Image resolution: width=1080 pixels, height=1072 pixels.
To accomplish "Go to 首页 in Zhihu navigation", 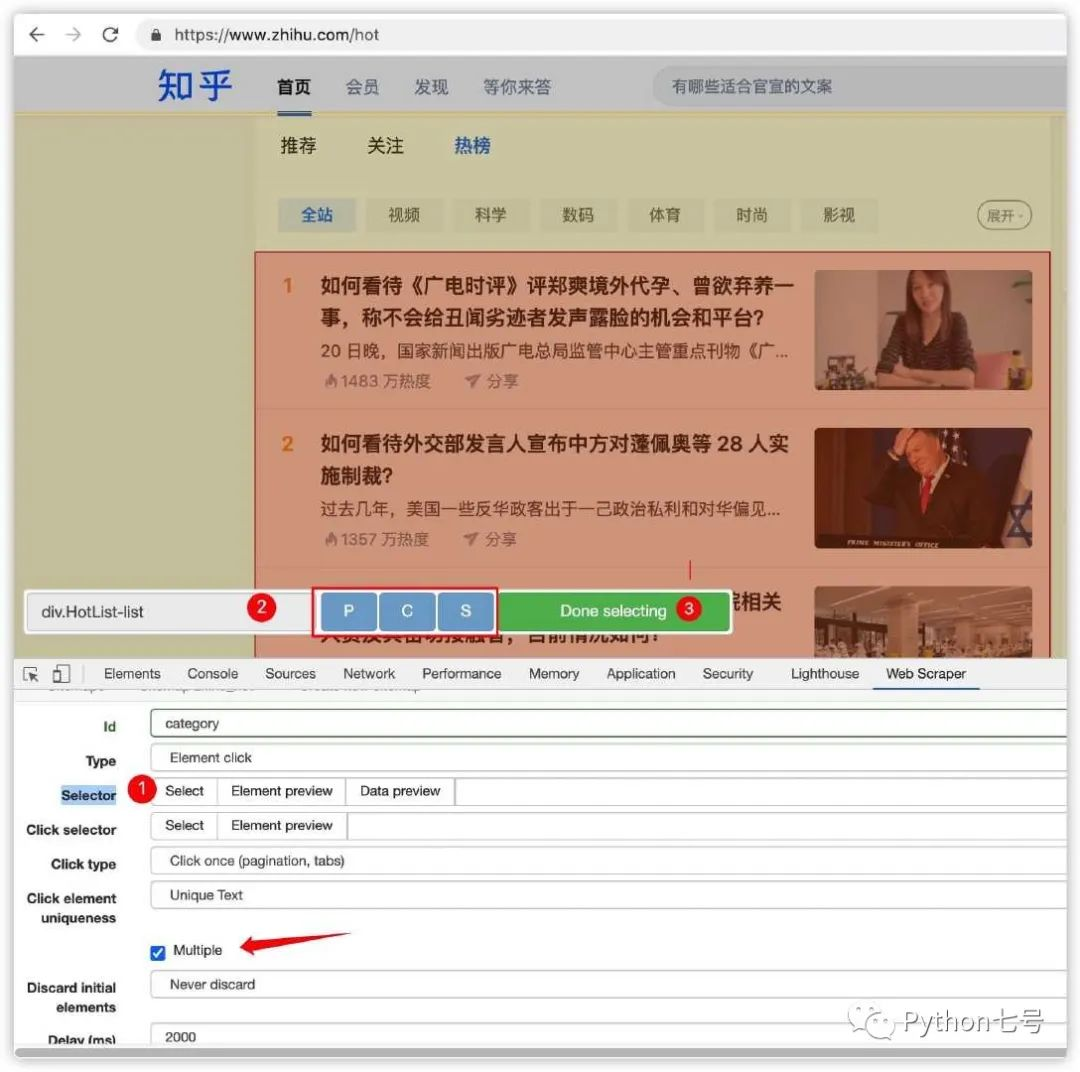I will coord(294,87).
